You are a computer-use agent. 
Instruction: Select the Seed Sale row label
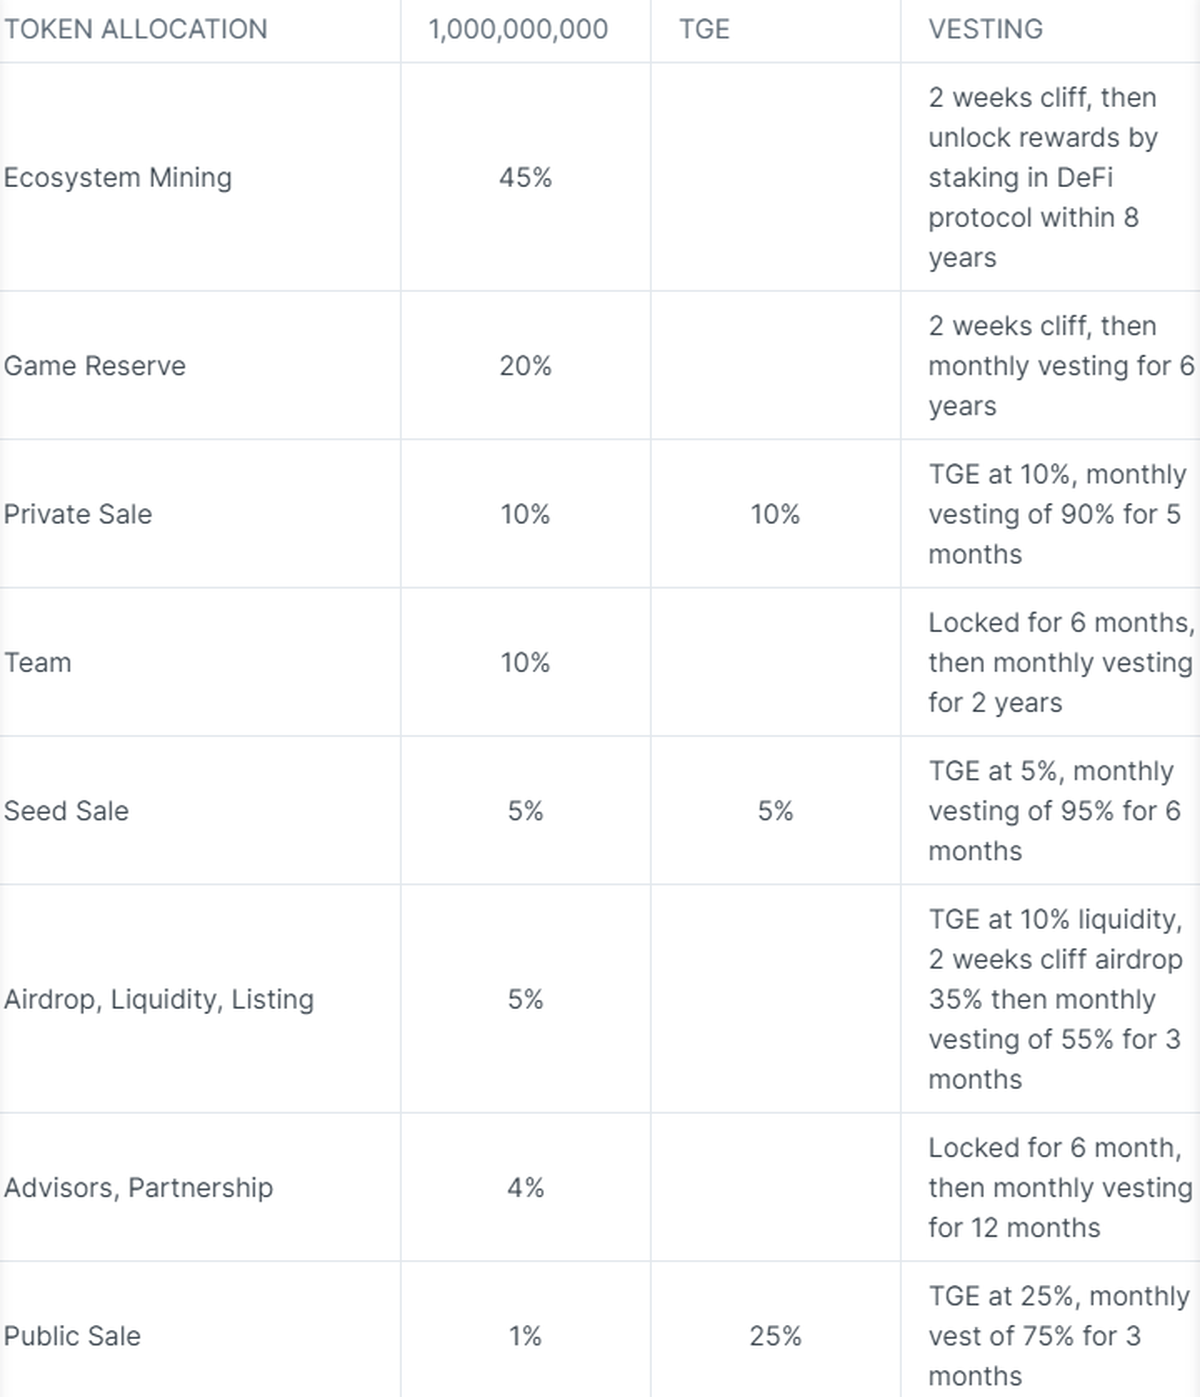click(66, 811)
